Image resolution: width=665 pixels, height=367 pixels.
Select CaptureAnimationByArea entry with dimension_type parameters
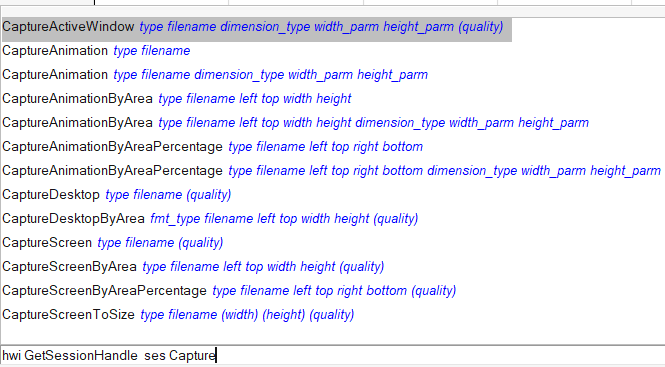click(296, 123)
